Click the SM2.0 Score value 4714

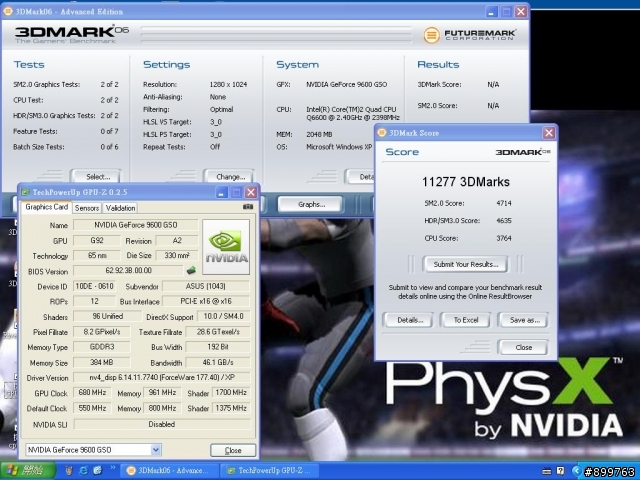[504, 203]
